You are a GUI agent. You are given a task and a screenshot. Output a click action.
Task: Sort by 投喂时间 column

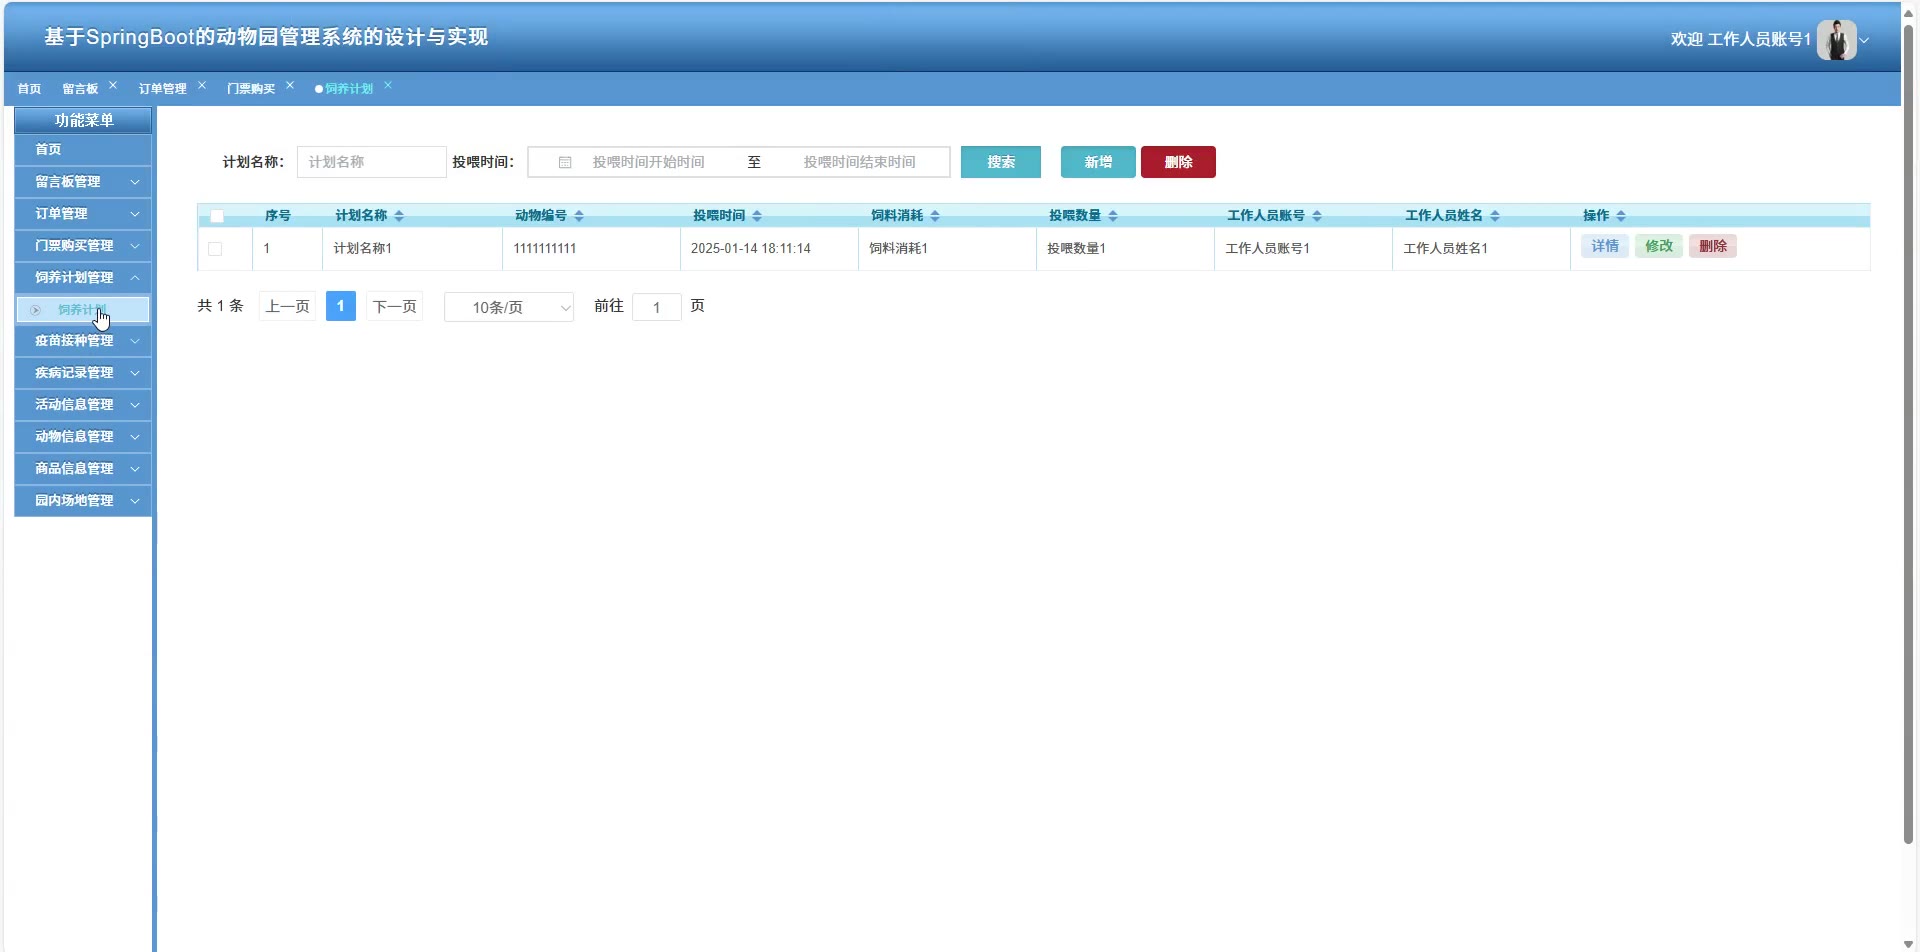[757, 216]
